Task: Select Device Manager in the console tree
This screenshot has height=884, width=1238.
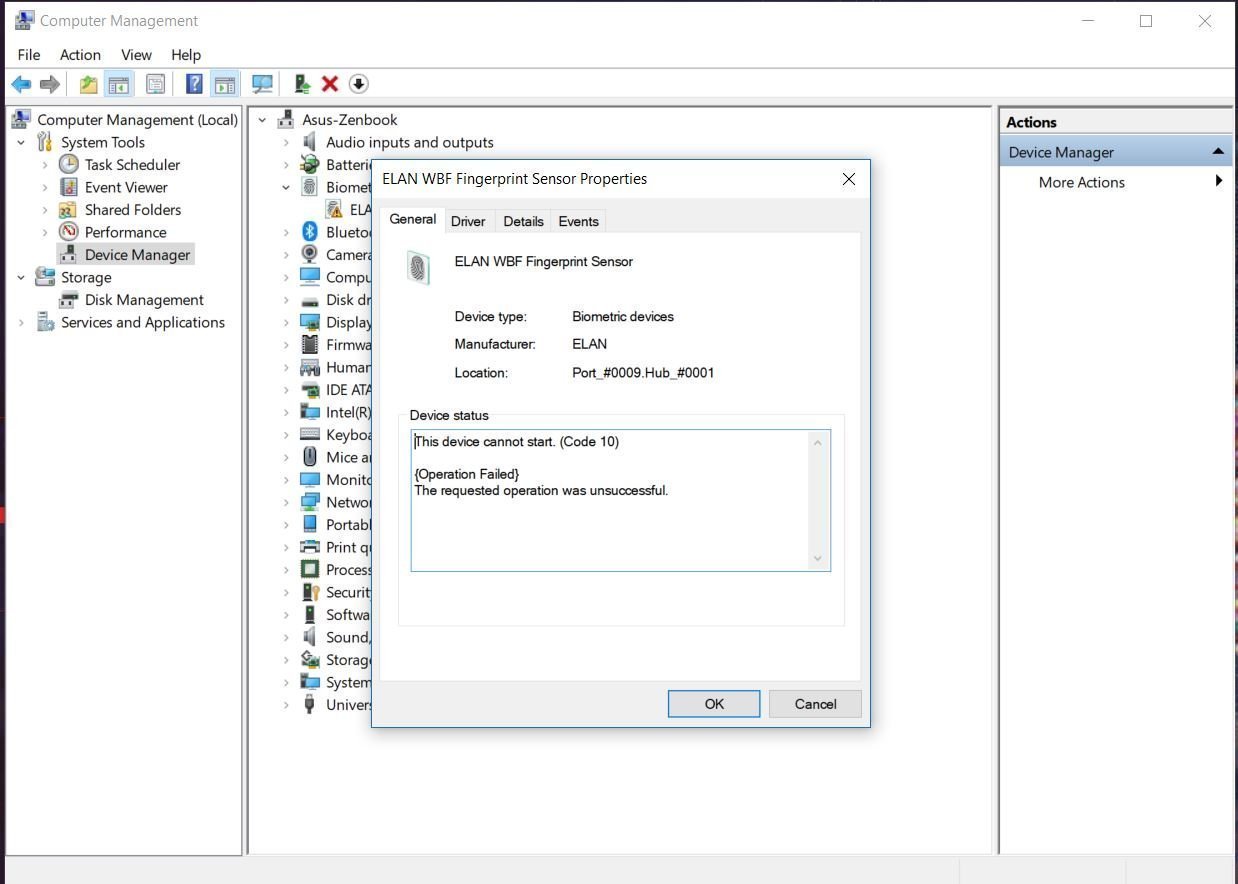Action: 137,255
